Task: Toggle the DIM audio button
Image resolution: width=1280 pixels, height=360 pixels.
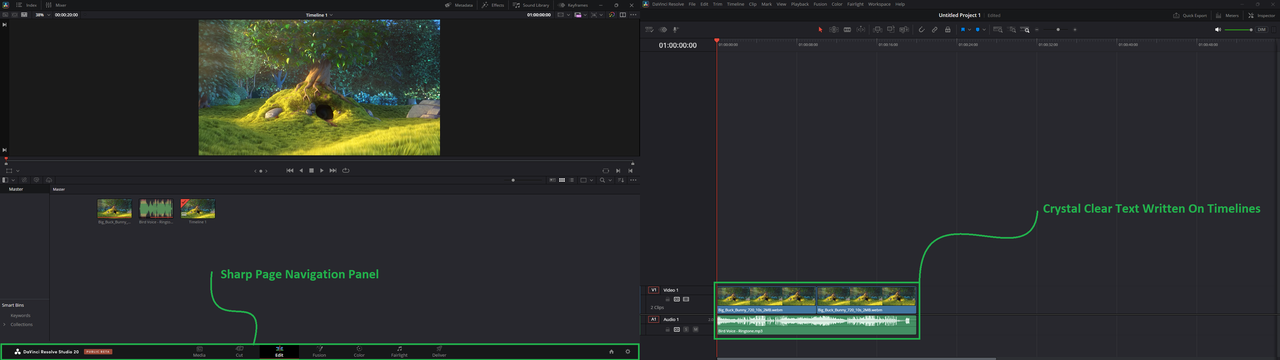Action: tap(1262, 29)
